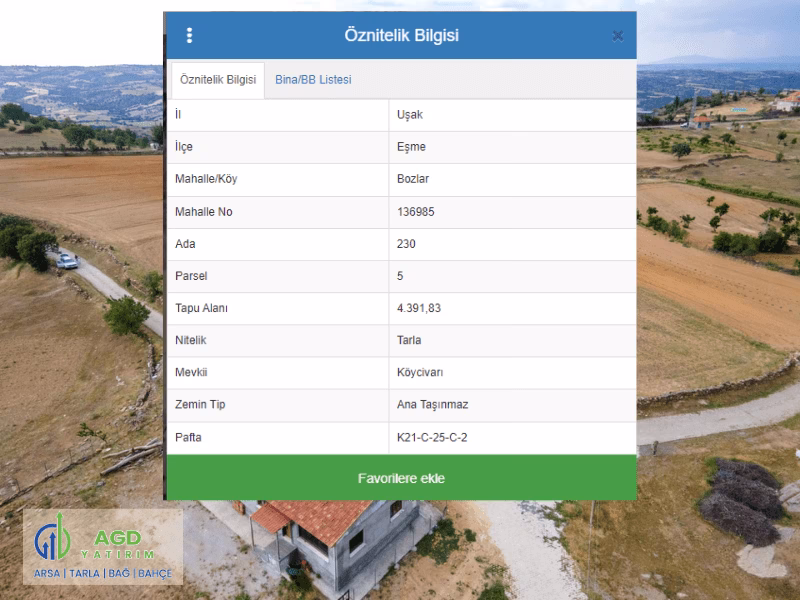Close the Öznitelik Bilgisi dialog
Image resolution: width=800 pixels, height=600 pixels.
618,36
